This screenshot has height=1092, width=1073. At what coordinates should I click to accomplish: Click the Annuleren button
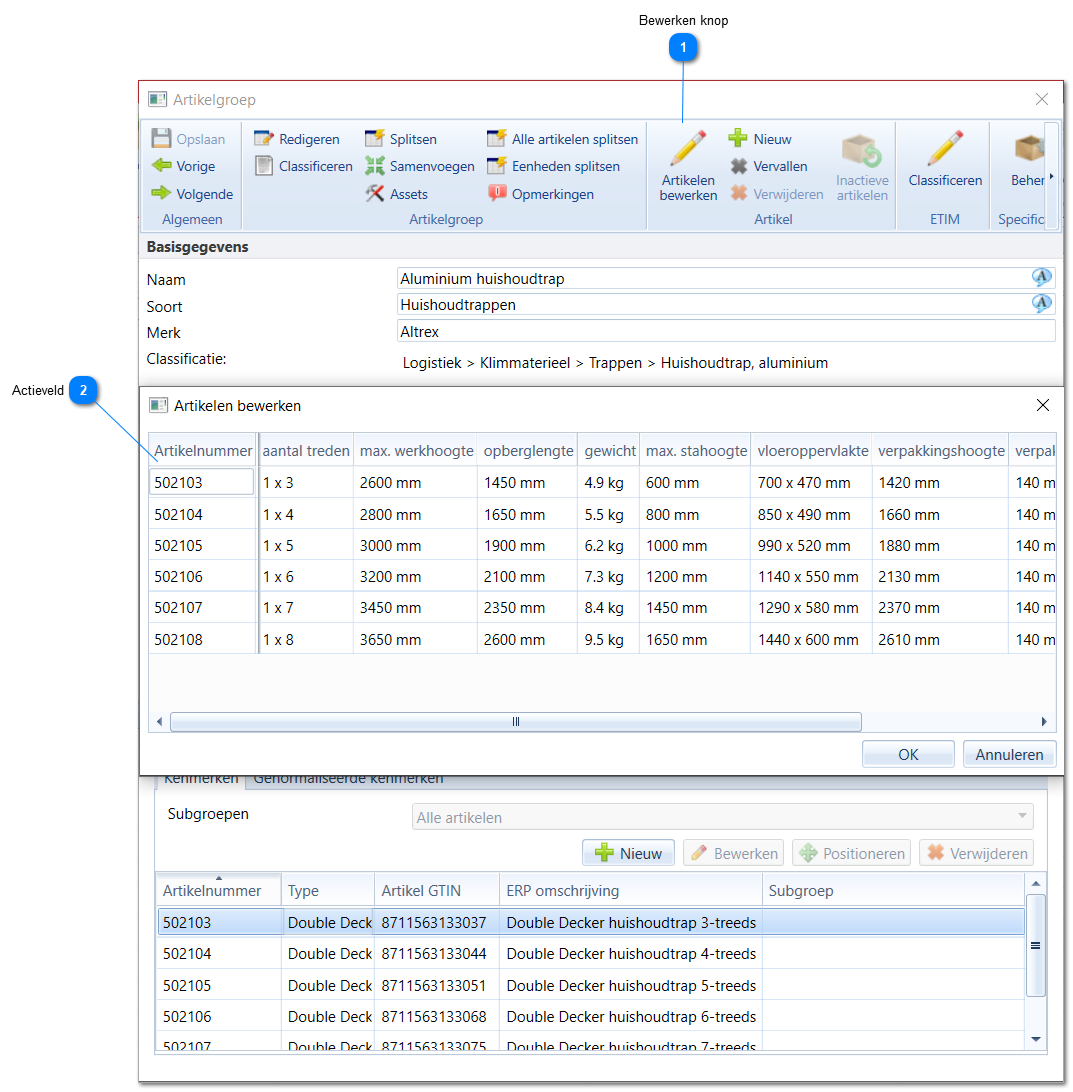coord(1009,754)
